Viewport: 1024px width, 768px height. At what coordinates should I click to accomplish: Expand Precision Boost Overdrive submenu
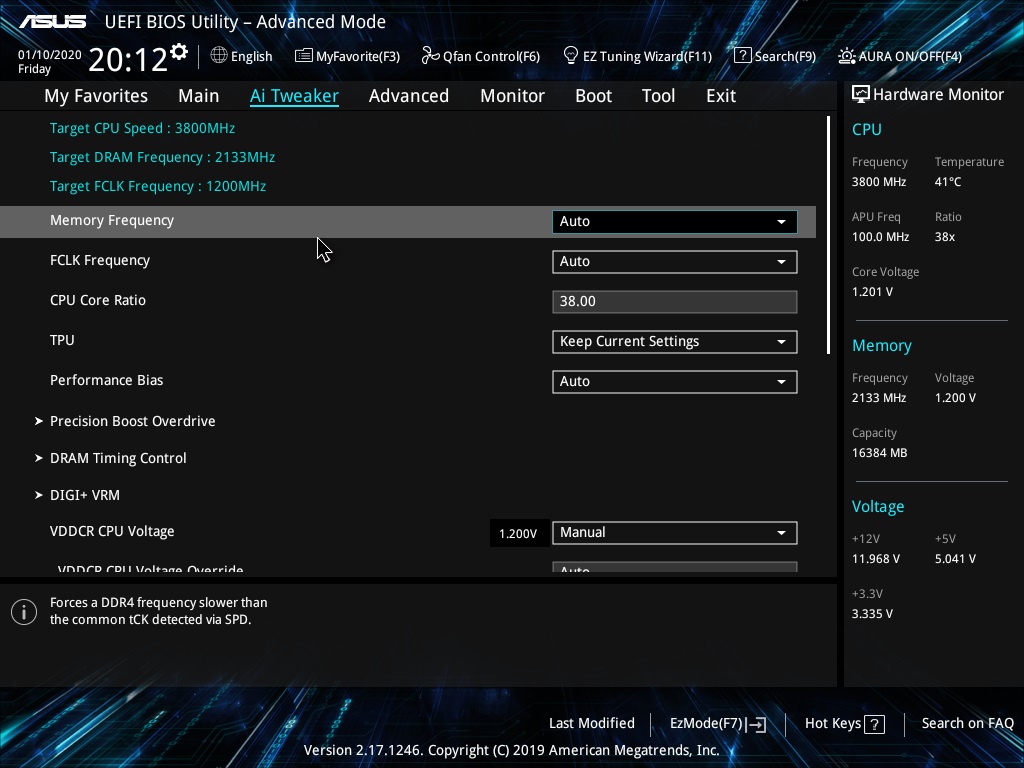[132, 421]
